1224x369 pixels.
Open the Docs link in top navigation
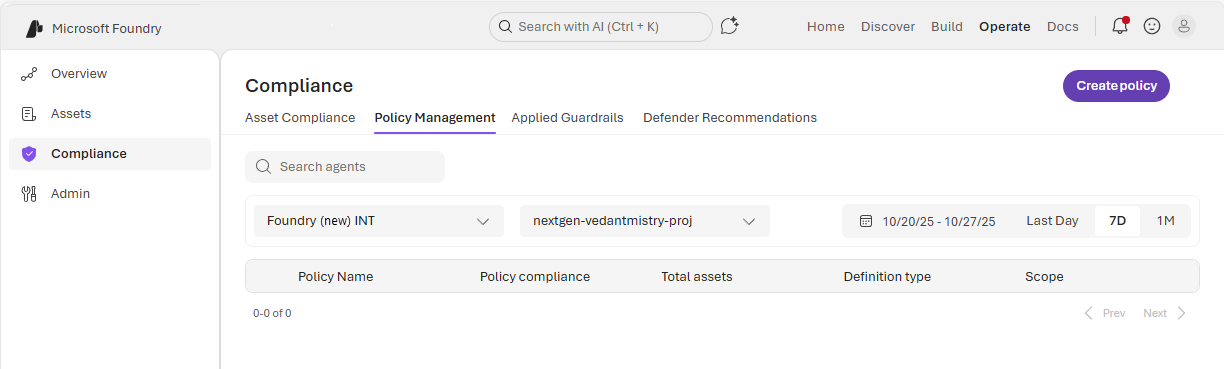pyautogui.click(x=1062, y=27)
